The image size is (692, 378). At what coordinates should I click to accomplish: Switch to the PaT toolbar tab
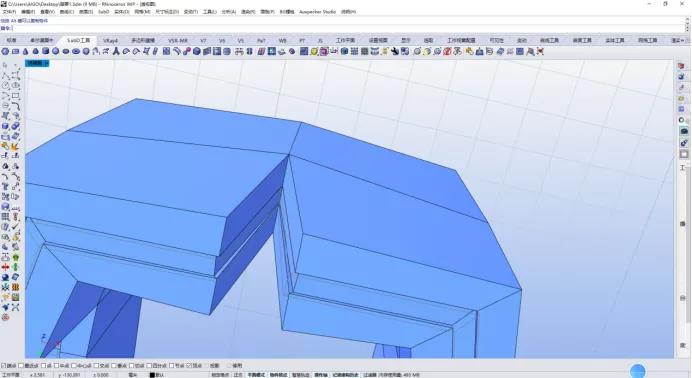(261, 40)
